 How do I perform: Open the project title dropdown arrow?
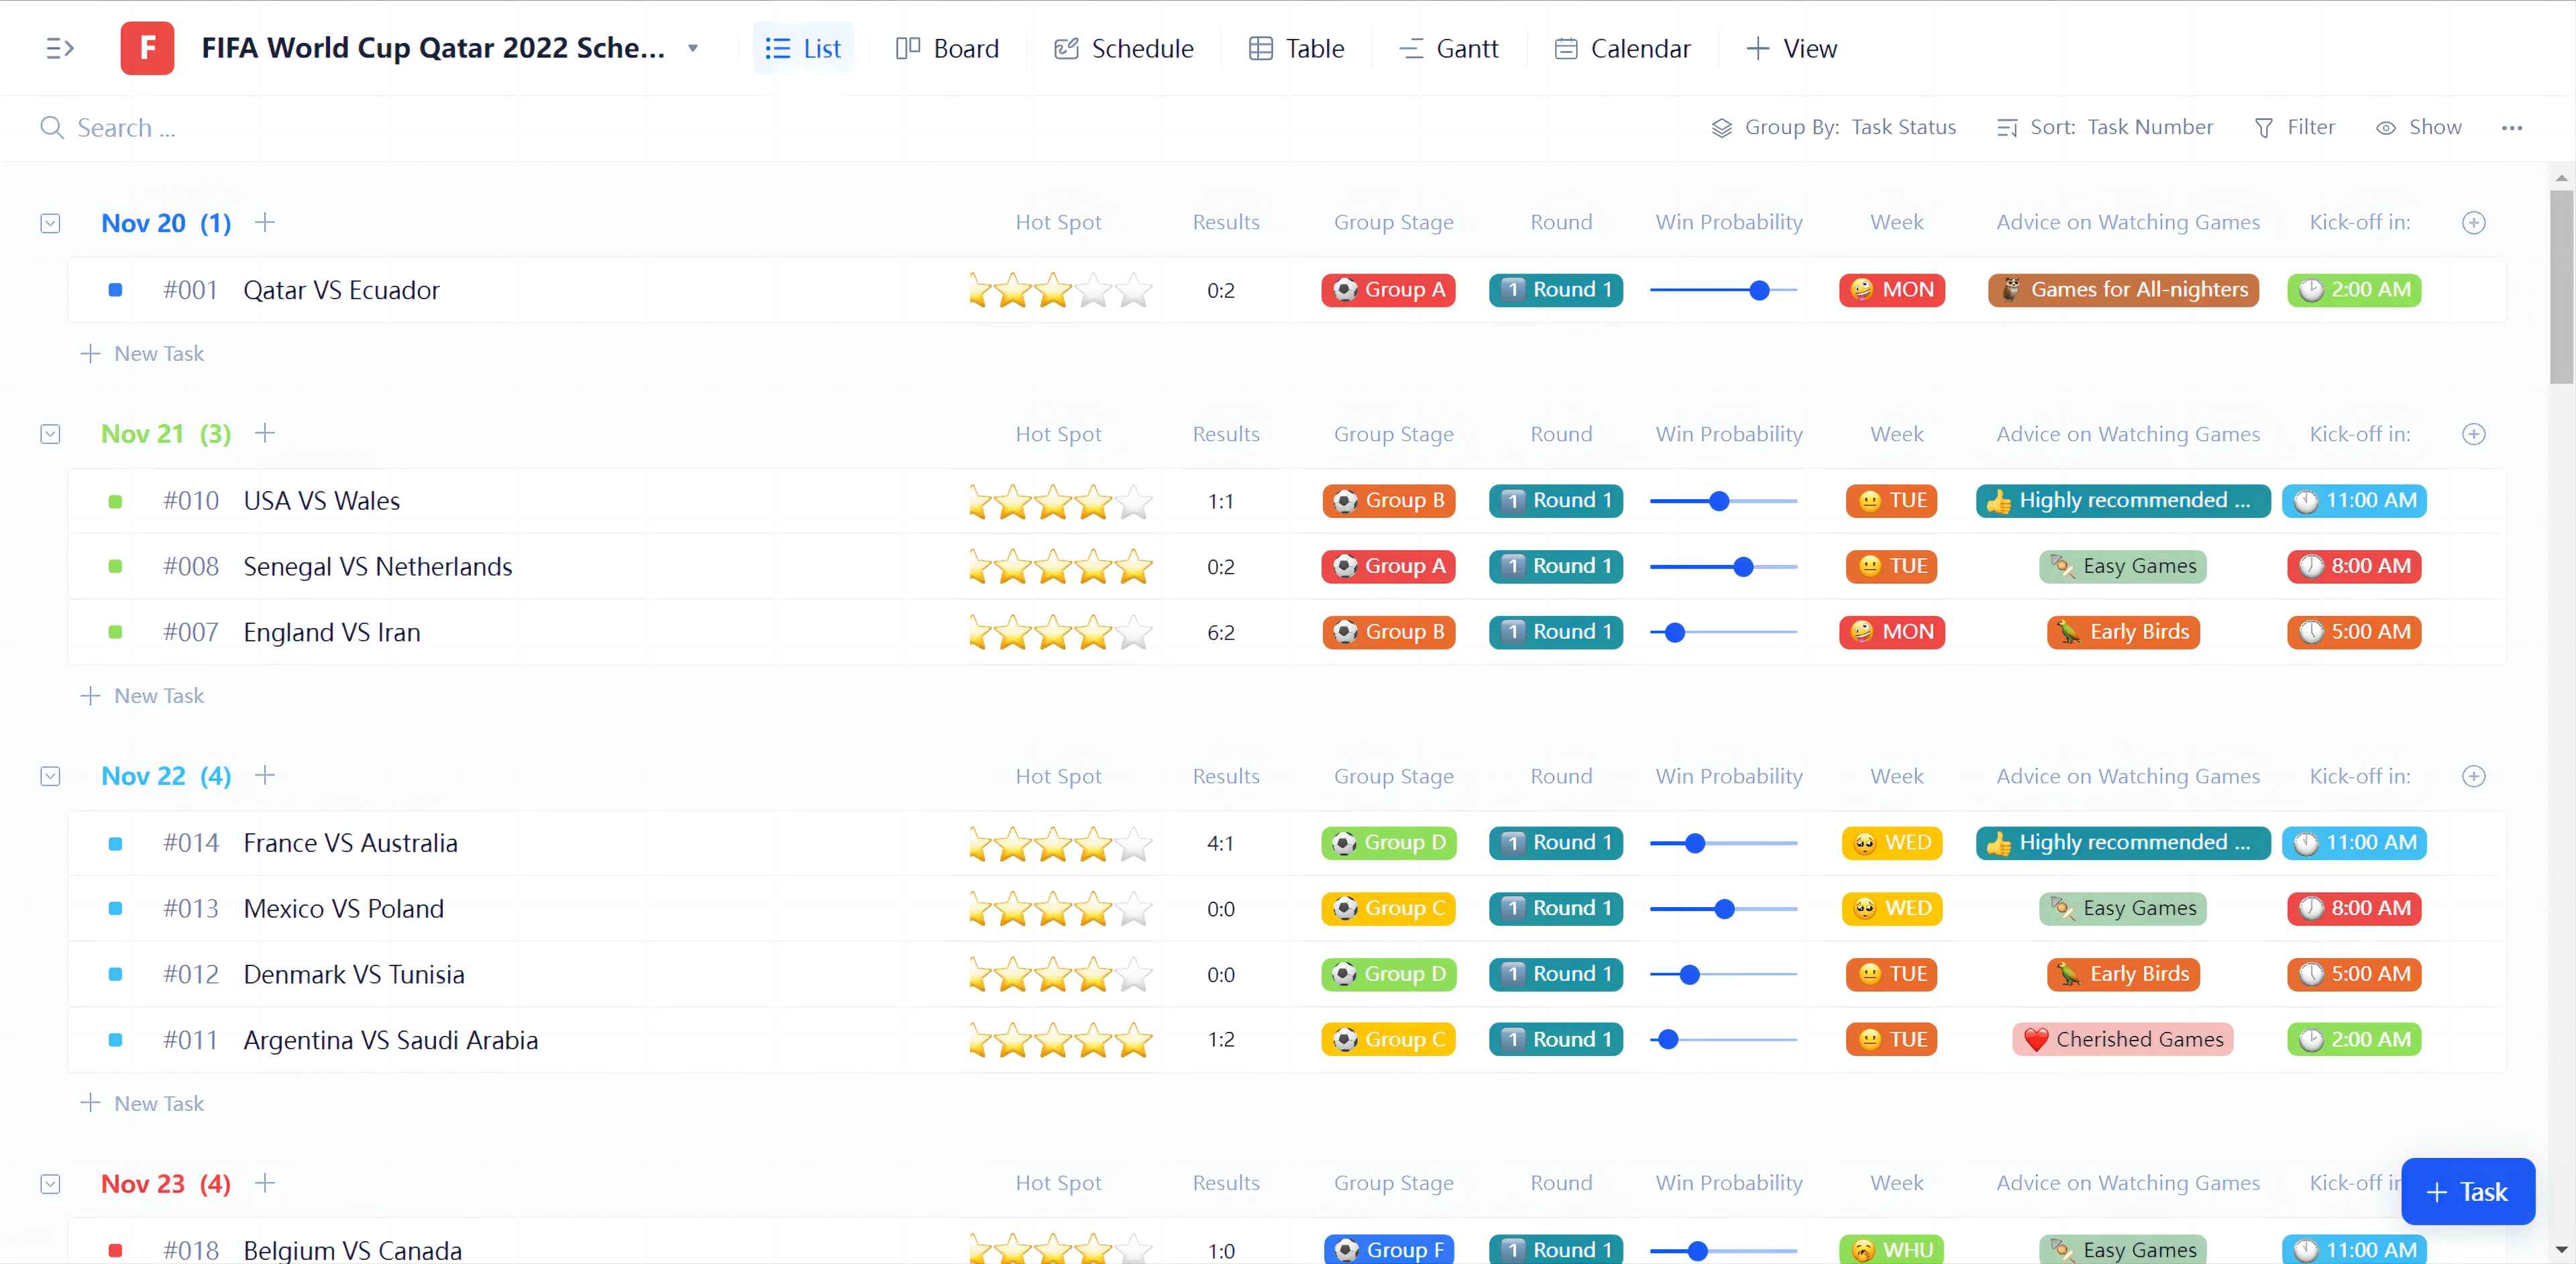[693, 48]
